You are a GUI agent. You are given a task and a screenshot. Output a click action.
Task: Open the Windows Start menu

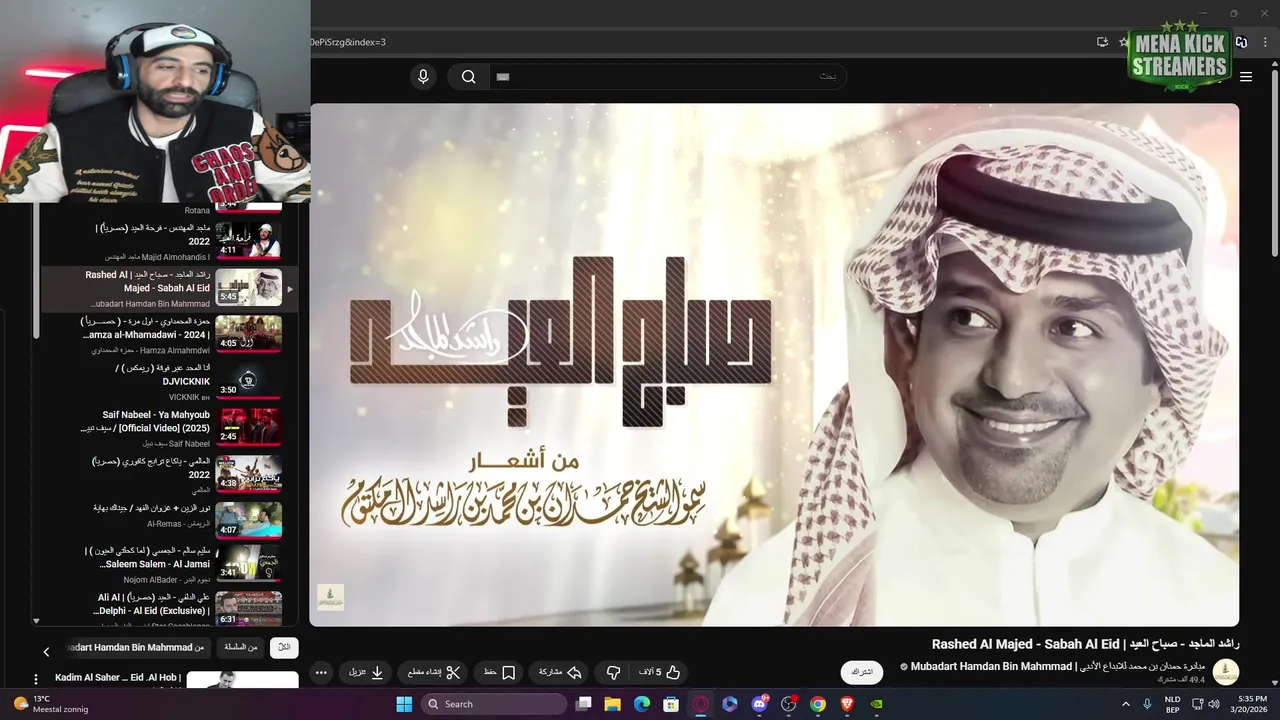click(404, 704)
